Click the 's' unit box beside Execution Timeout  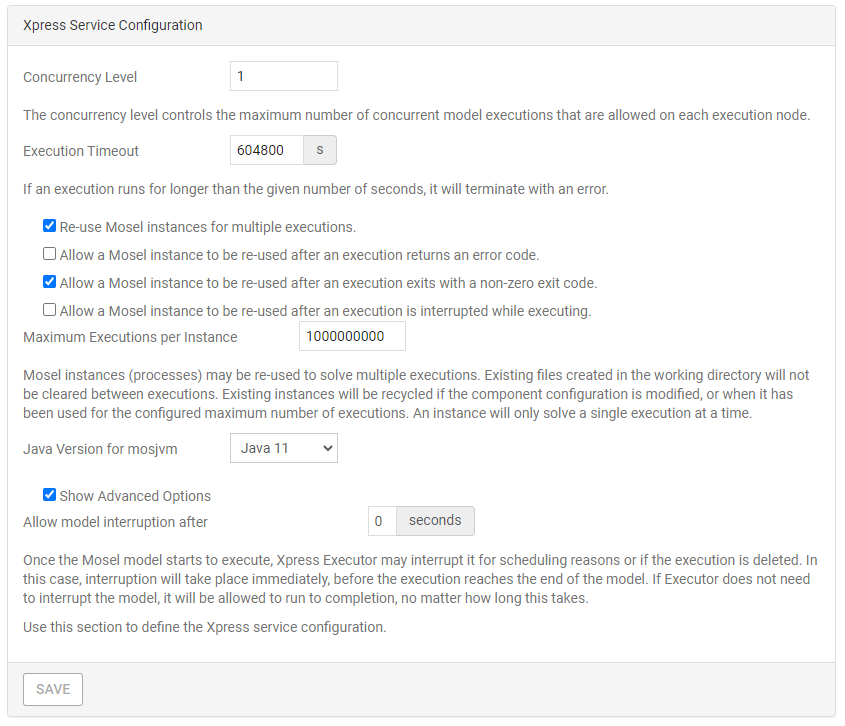[320, 151]
